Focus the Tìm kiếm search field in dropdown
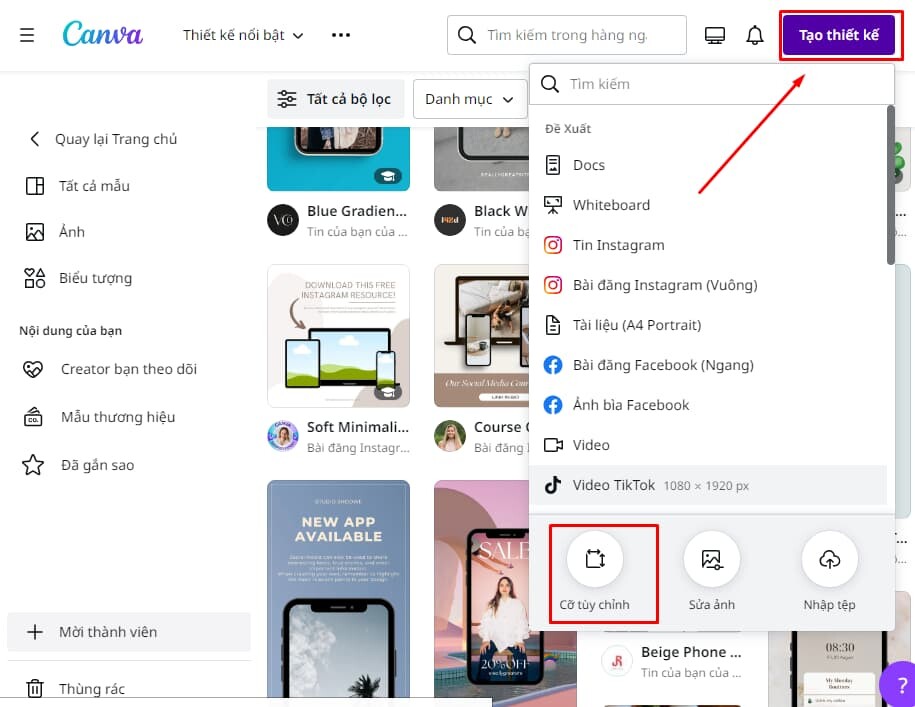 711,84
